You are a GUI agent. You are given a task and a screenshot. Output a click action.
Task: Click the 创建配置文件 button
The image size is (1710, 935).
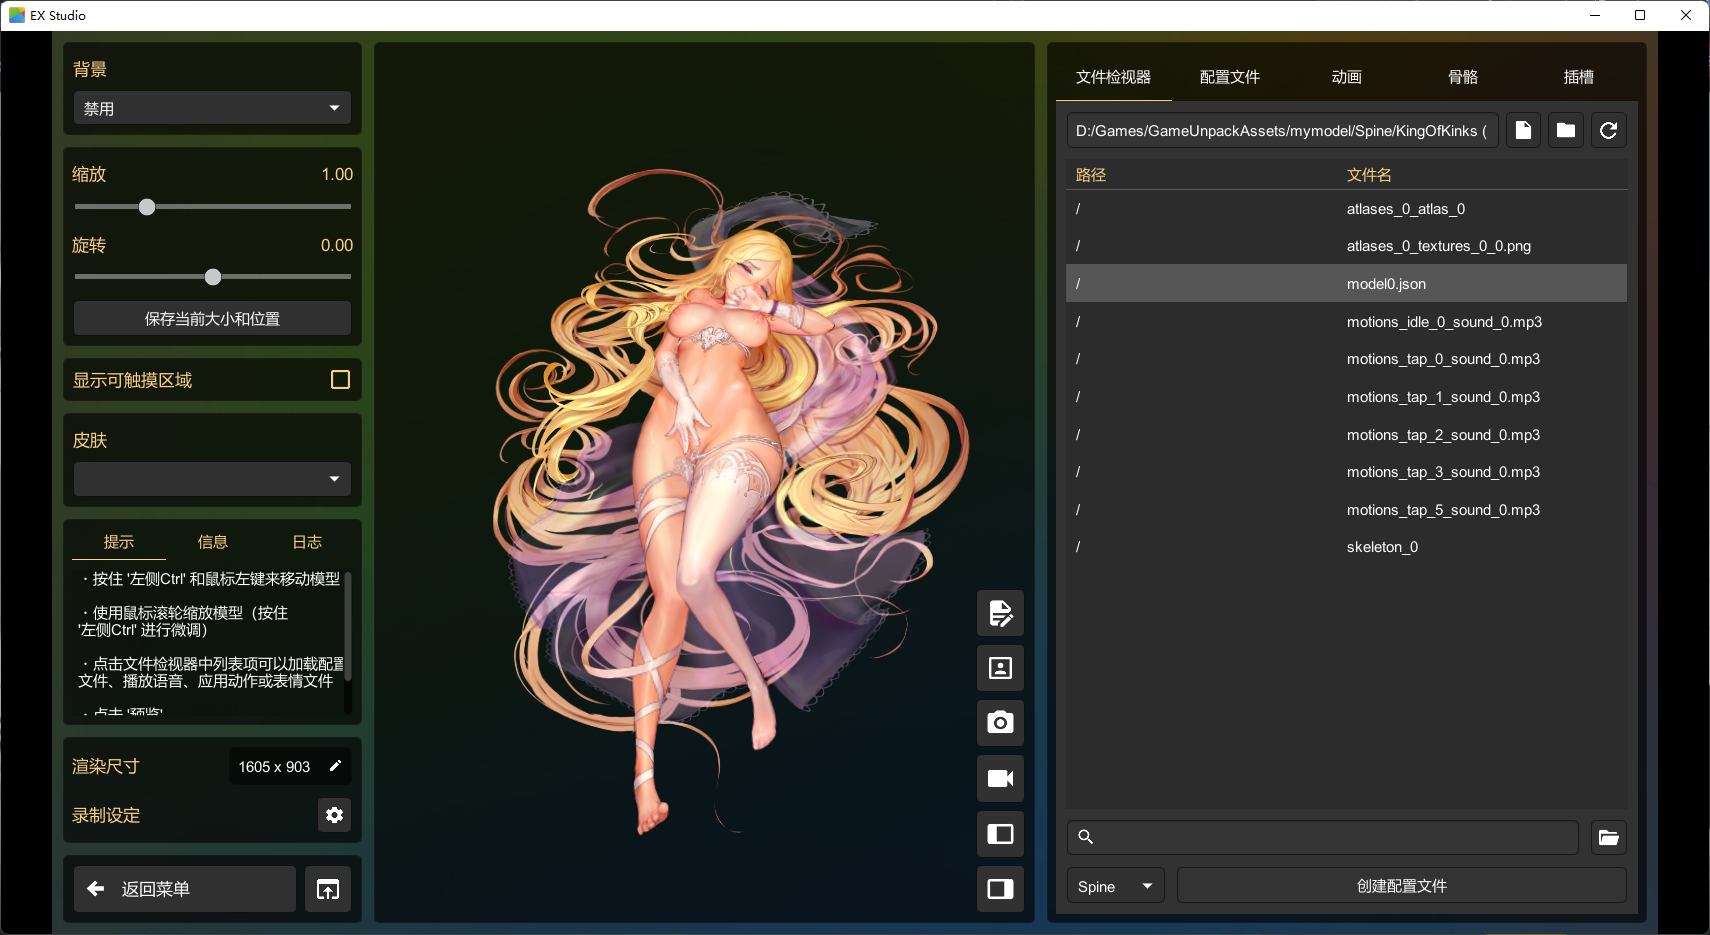(1402, 886)
